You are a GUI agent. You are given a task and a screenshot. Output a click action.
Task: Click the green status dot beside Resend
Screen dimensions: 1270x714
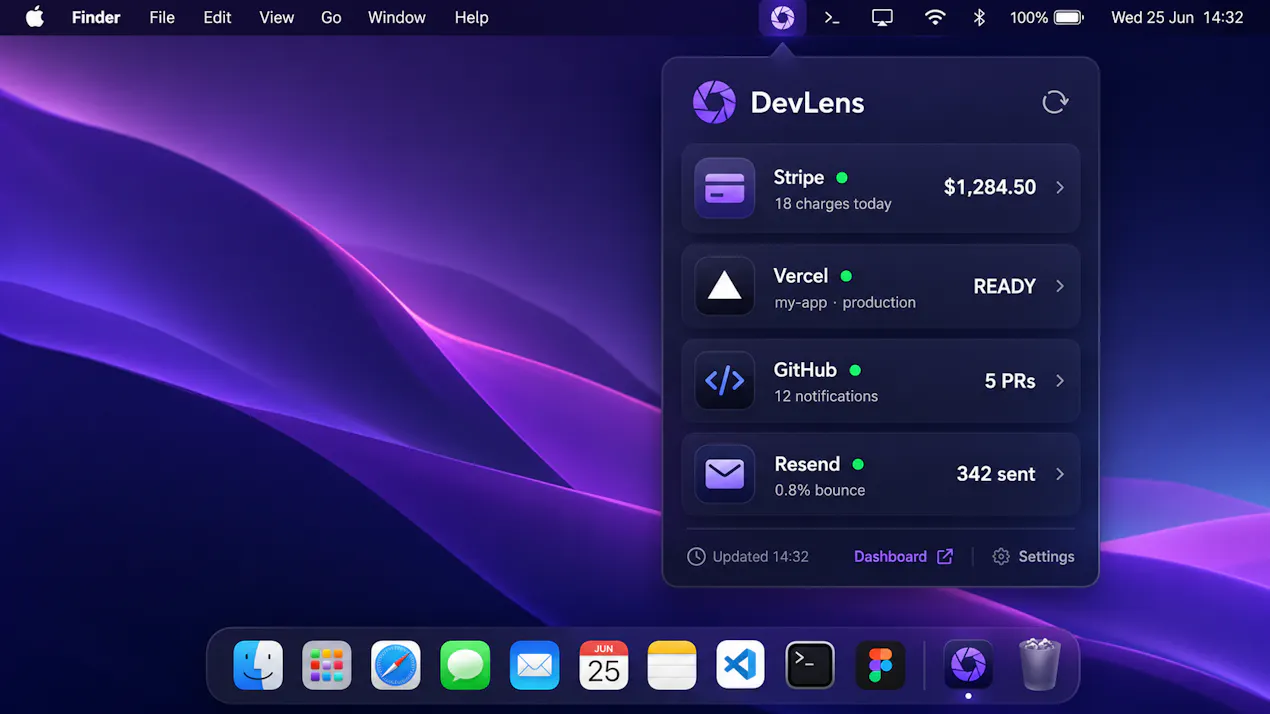858,464
